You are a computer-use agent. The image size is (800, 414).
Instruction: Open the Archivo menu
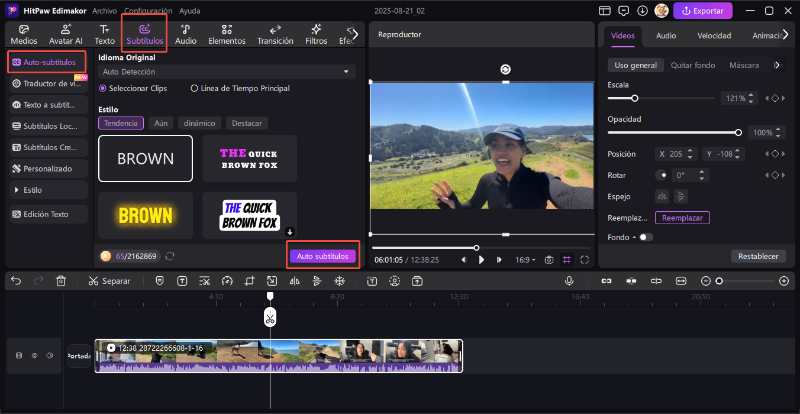[105, 11]
